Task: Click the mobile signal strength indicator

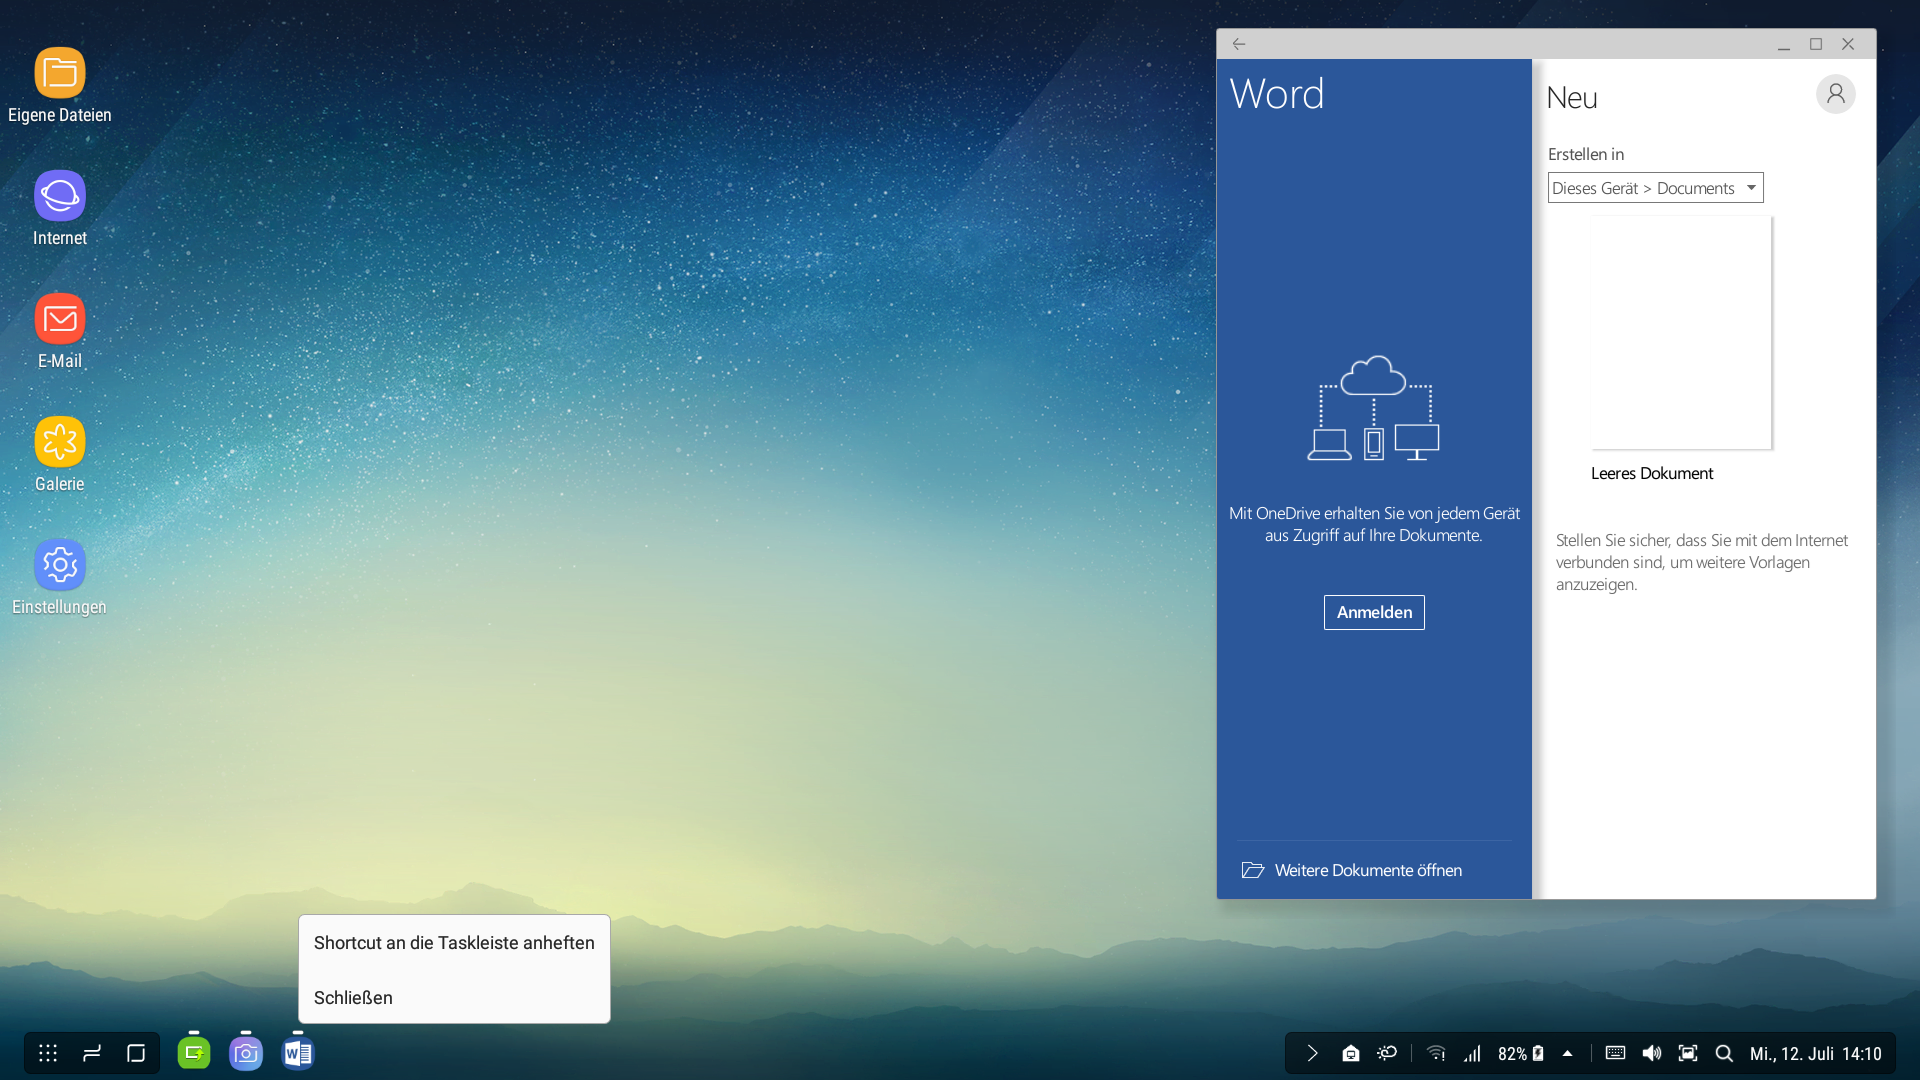Action: click(1472, 1053)
